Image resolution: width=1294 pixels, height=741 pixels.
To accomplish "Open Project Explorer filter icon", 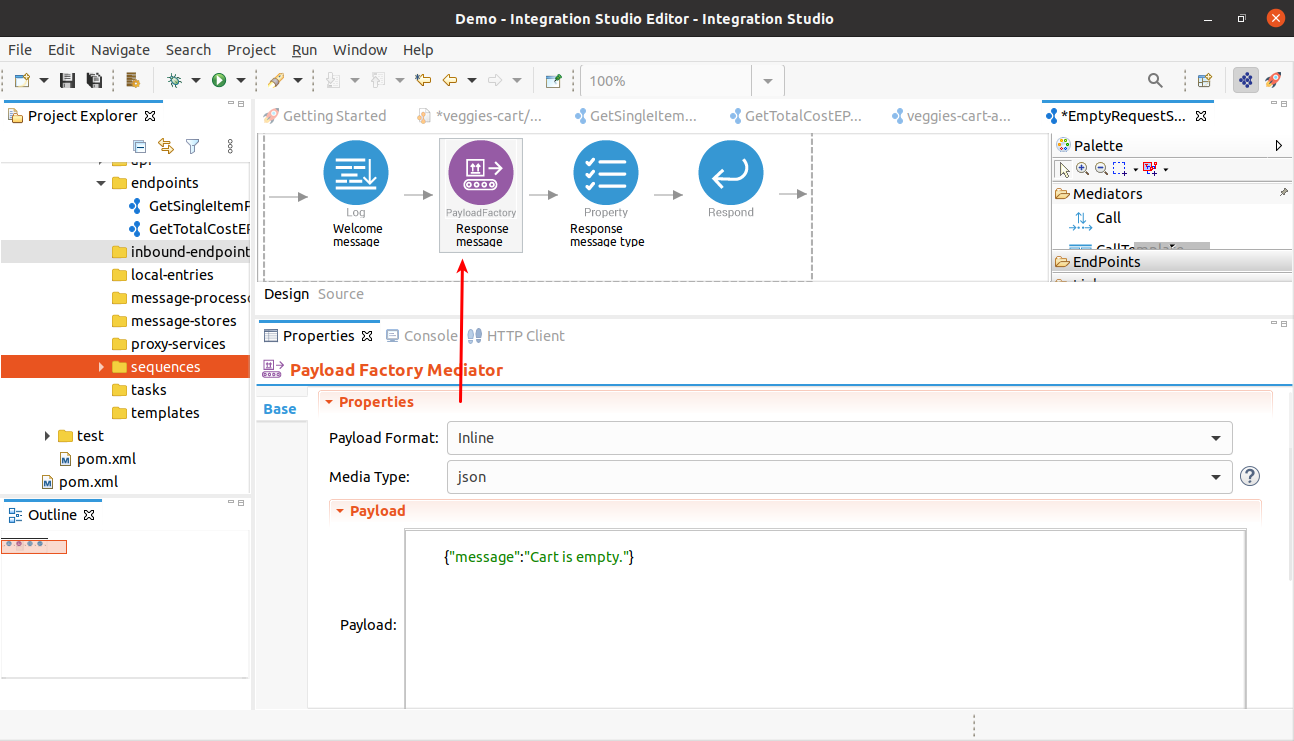I will 193,146.
